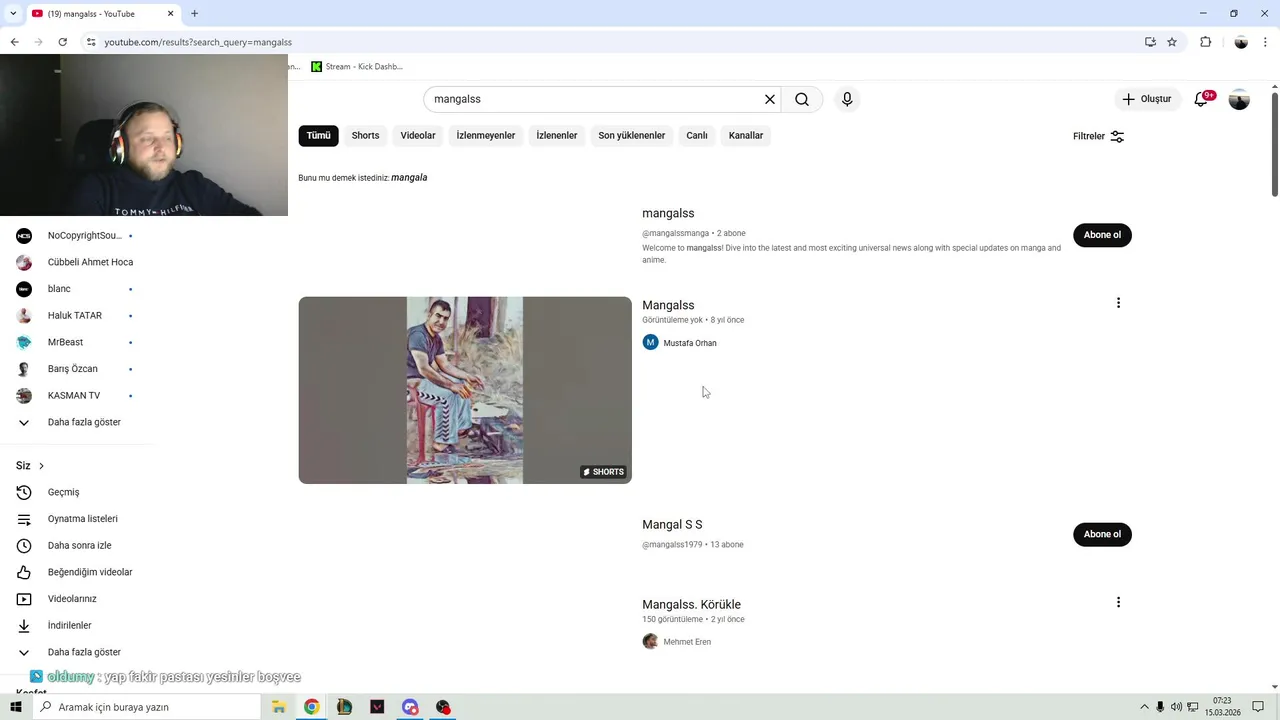Open a new browser tab

194,13
